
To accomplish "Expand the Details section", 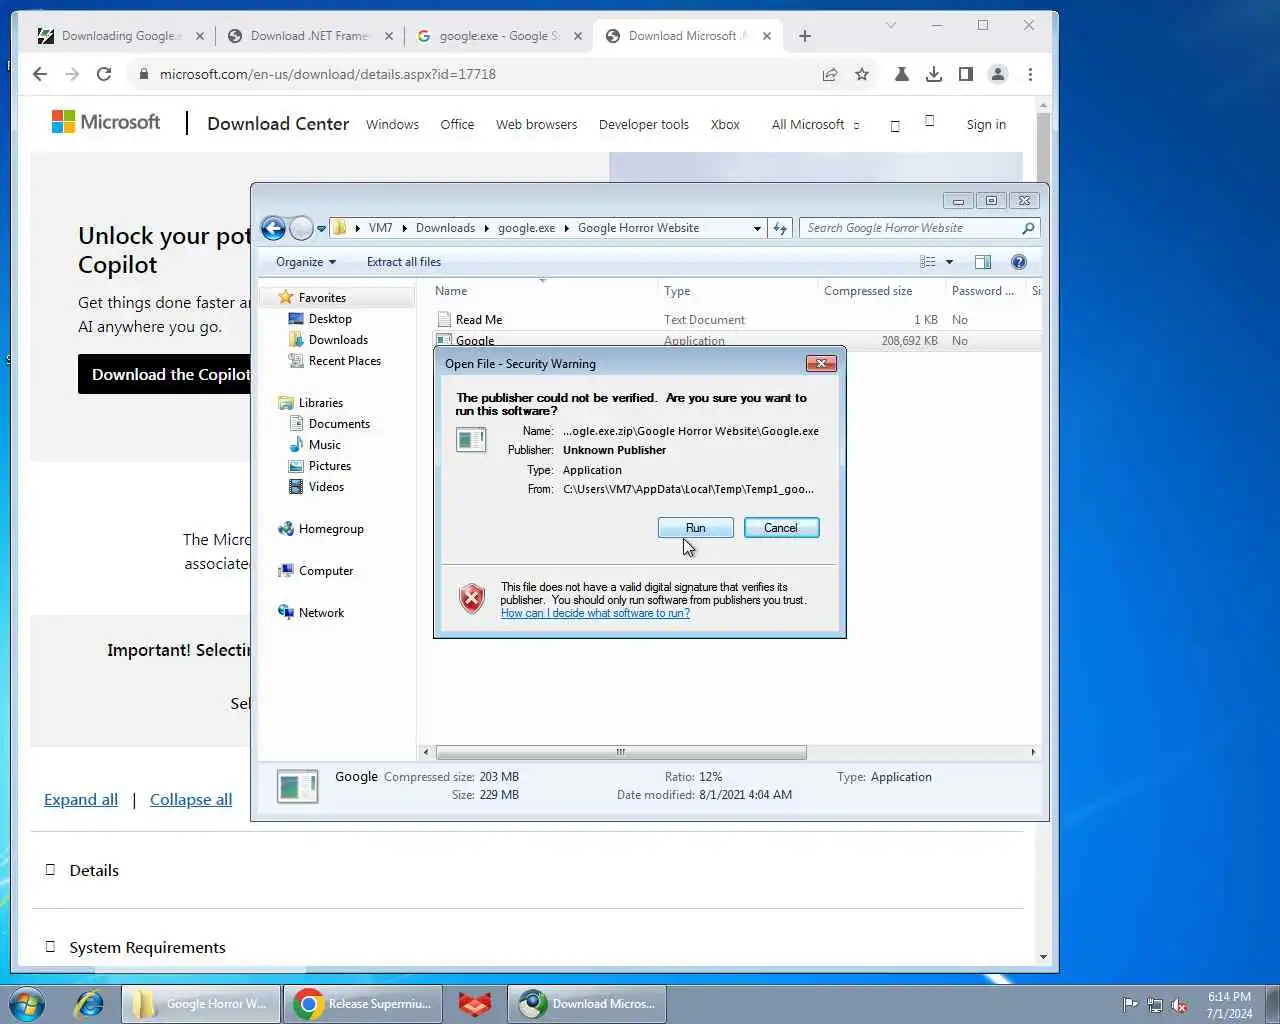I will pyautogui.click(x=83, y=870).
